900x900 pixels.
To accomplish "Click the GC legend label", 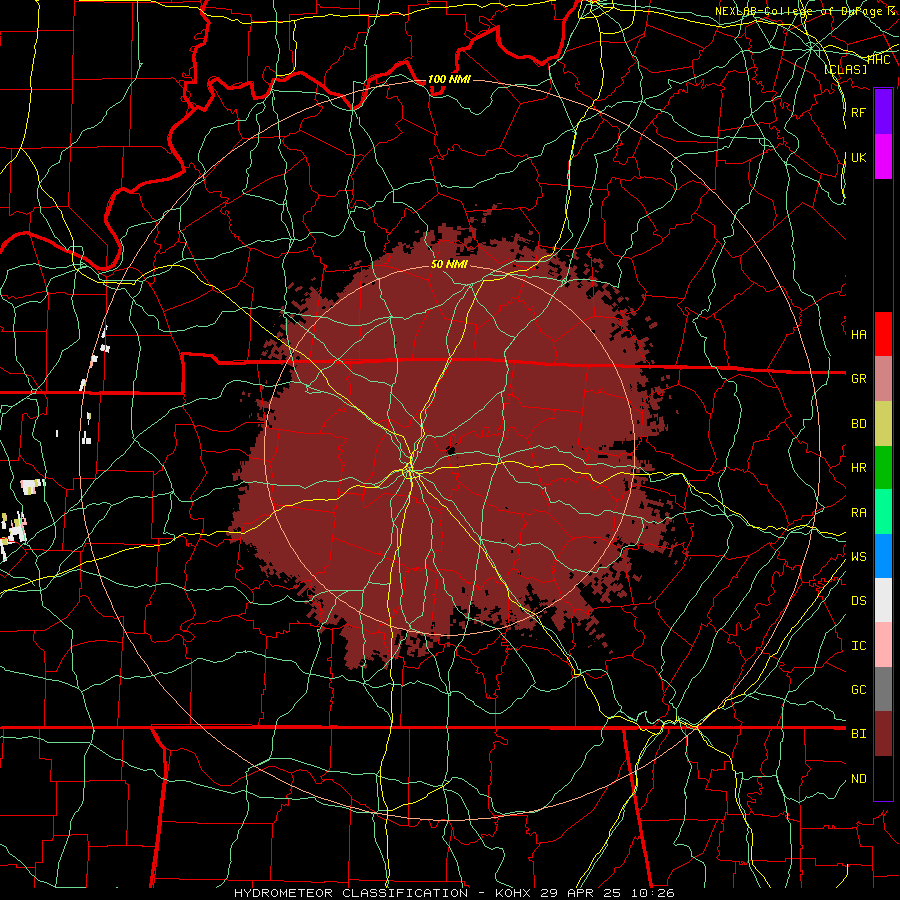I will click(859, 690).
